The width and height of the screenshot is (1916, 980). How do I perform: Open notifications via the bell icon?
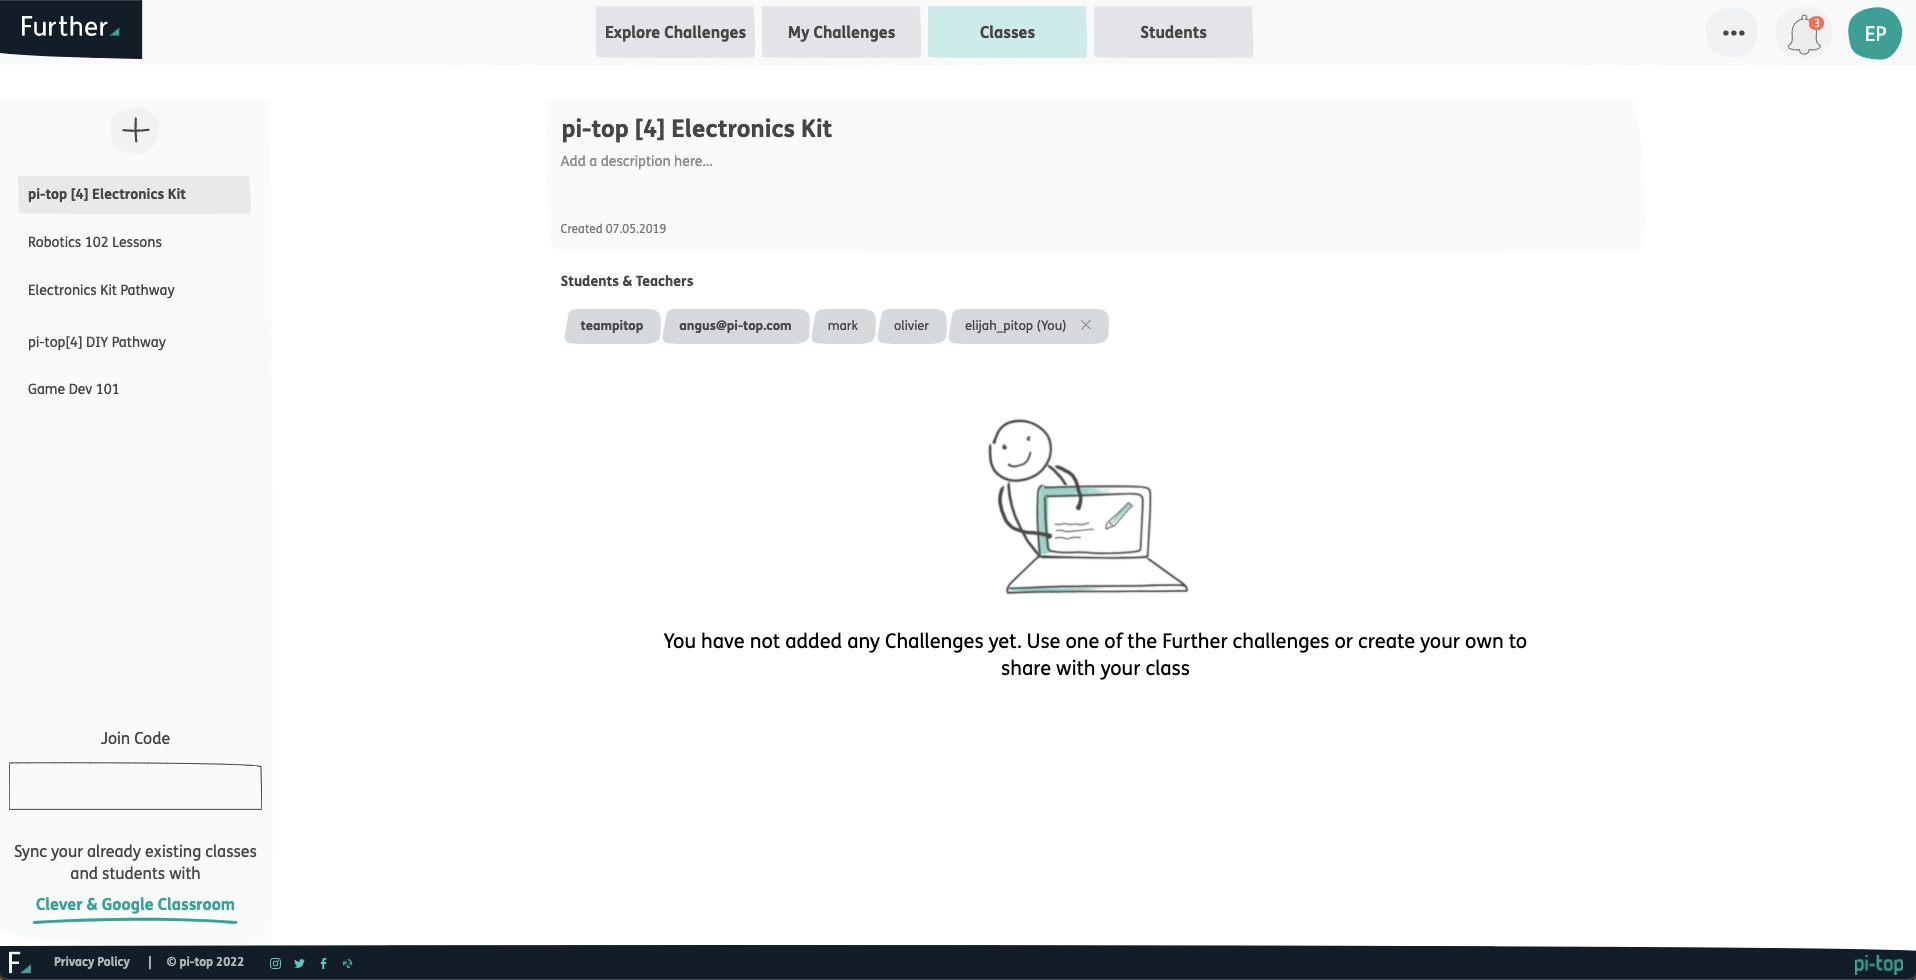click(x=1805, y=34)
